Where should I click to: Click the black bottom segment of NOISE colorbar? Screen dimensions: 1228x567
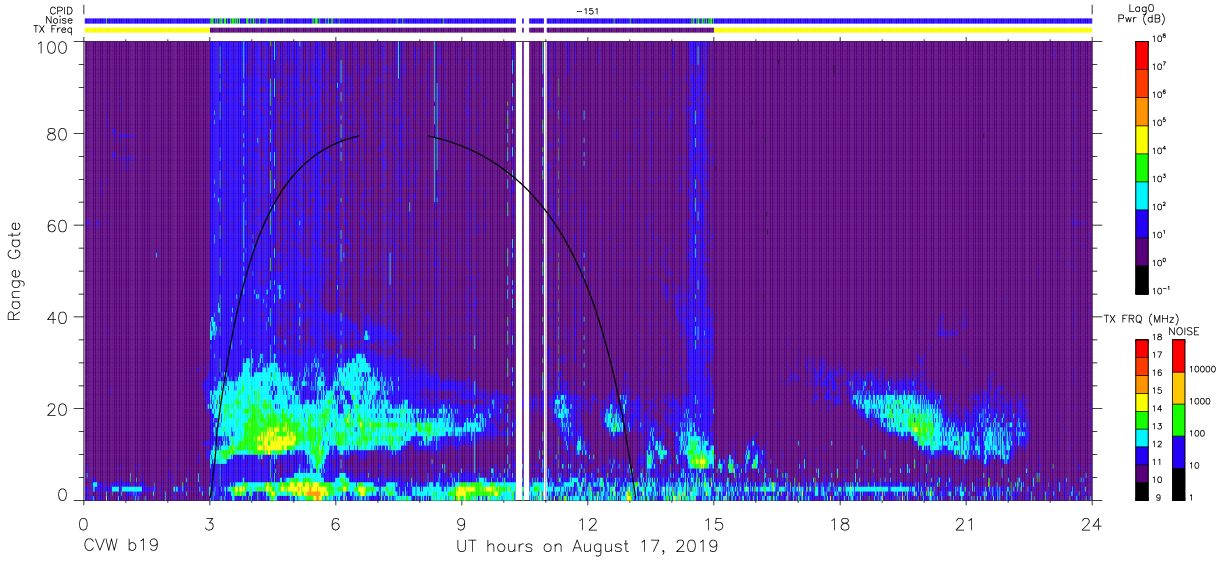1178,482
